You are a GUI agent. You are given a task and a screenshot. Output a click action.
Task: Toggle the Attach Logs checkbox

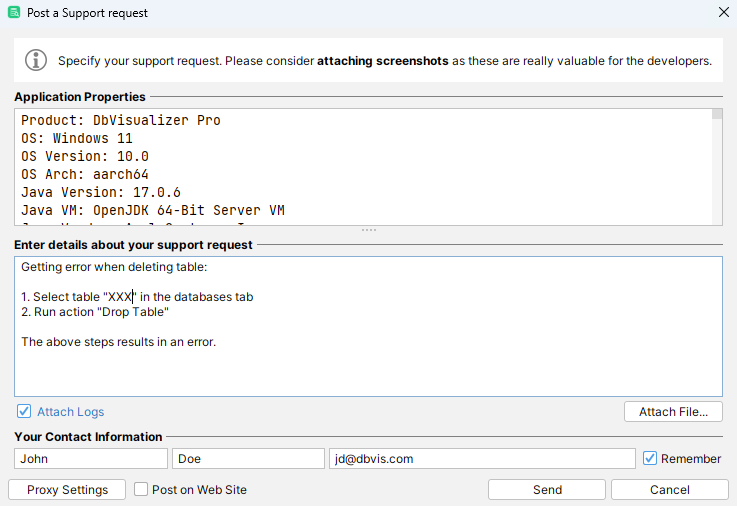tap(24, 412)
